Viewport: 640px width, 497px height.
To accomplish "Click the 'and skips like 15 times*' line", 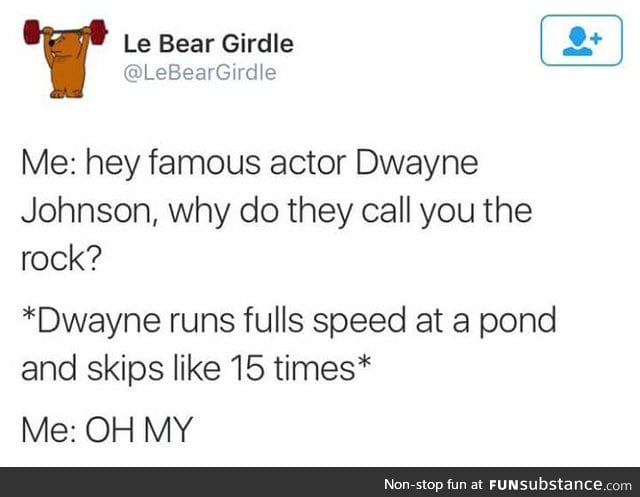I will (196, 368).
